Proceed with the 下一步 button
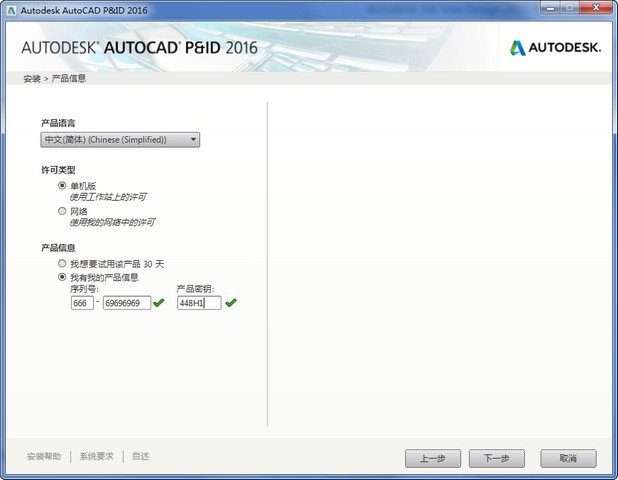This screenshot has height=480, width=618. pyautogui.click(x=497, y=458)
